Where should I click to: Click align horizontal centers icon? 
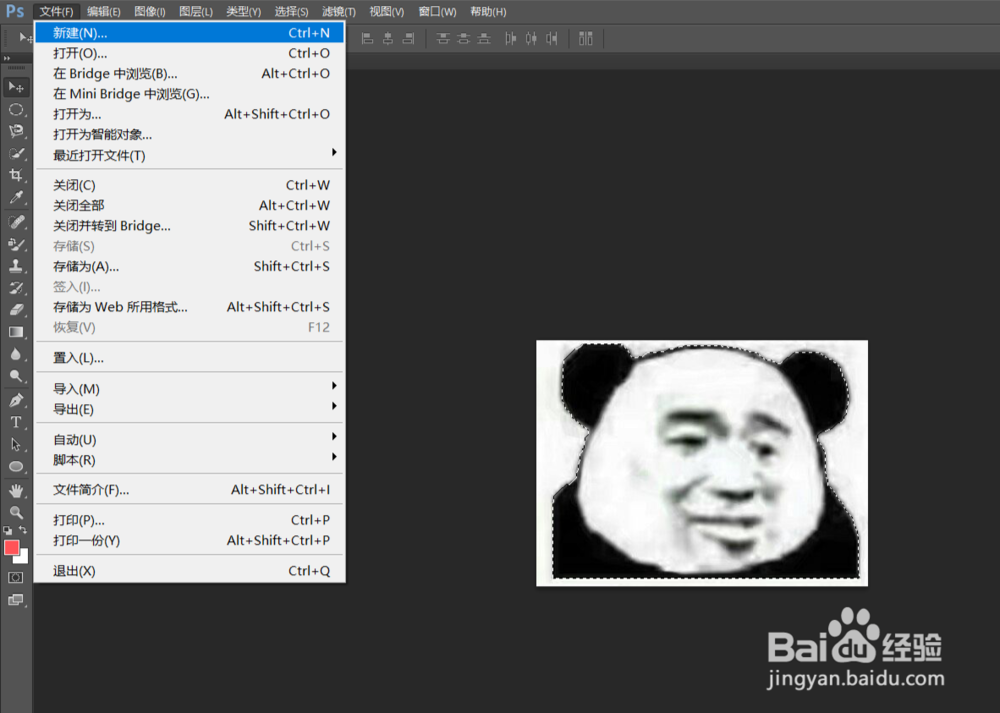click(388, 39)
